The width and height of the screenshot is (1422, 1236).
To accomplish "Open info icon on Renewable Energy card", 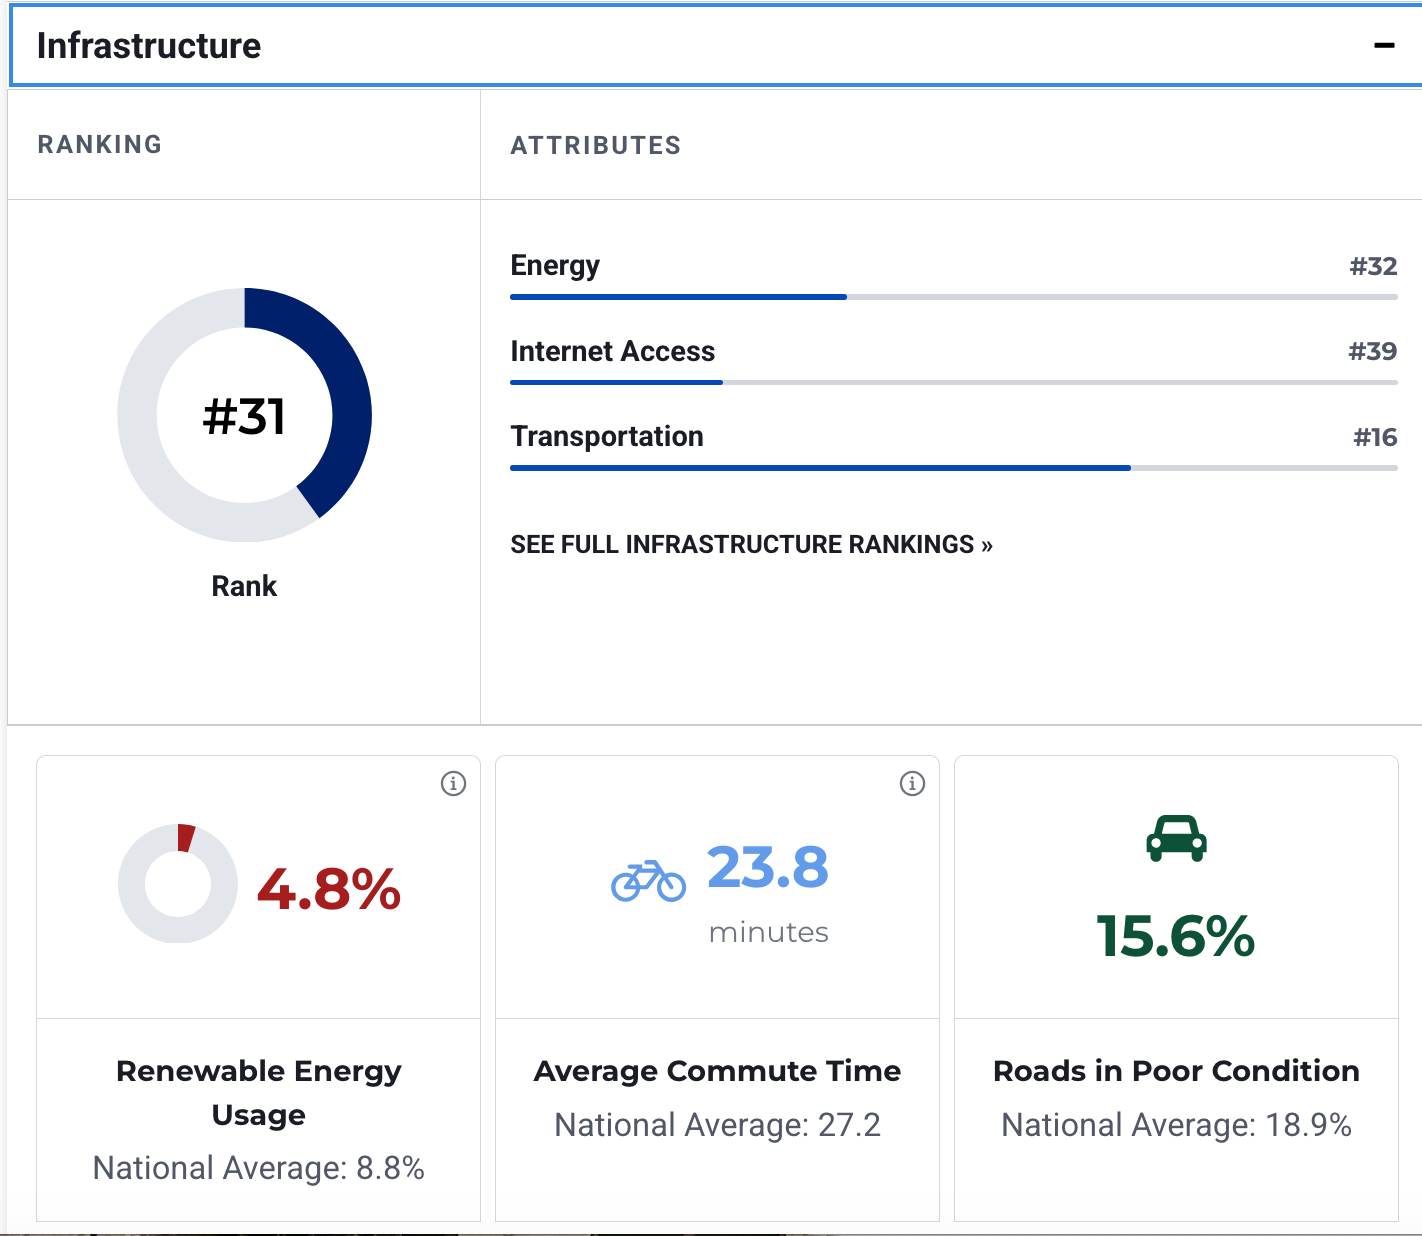I will [x=453, y=783].
